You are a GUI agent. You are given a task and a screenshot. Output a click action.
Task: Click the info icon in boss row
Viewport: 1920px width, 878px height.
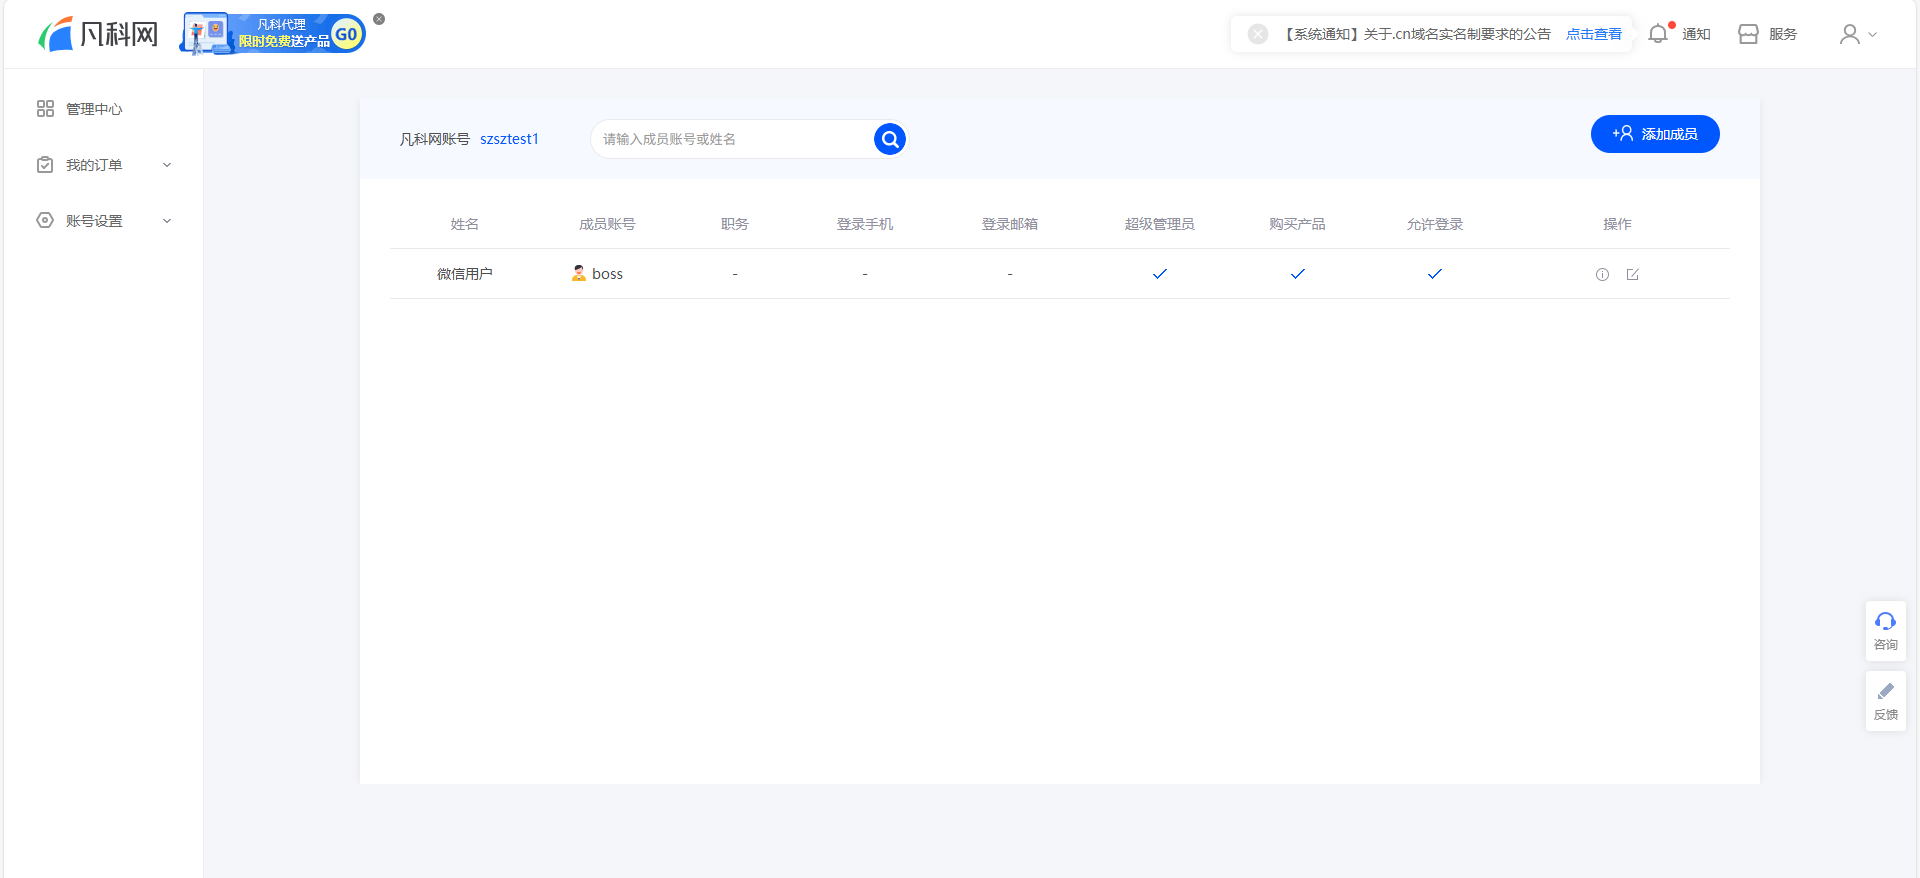coord(1602,274)
